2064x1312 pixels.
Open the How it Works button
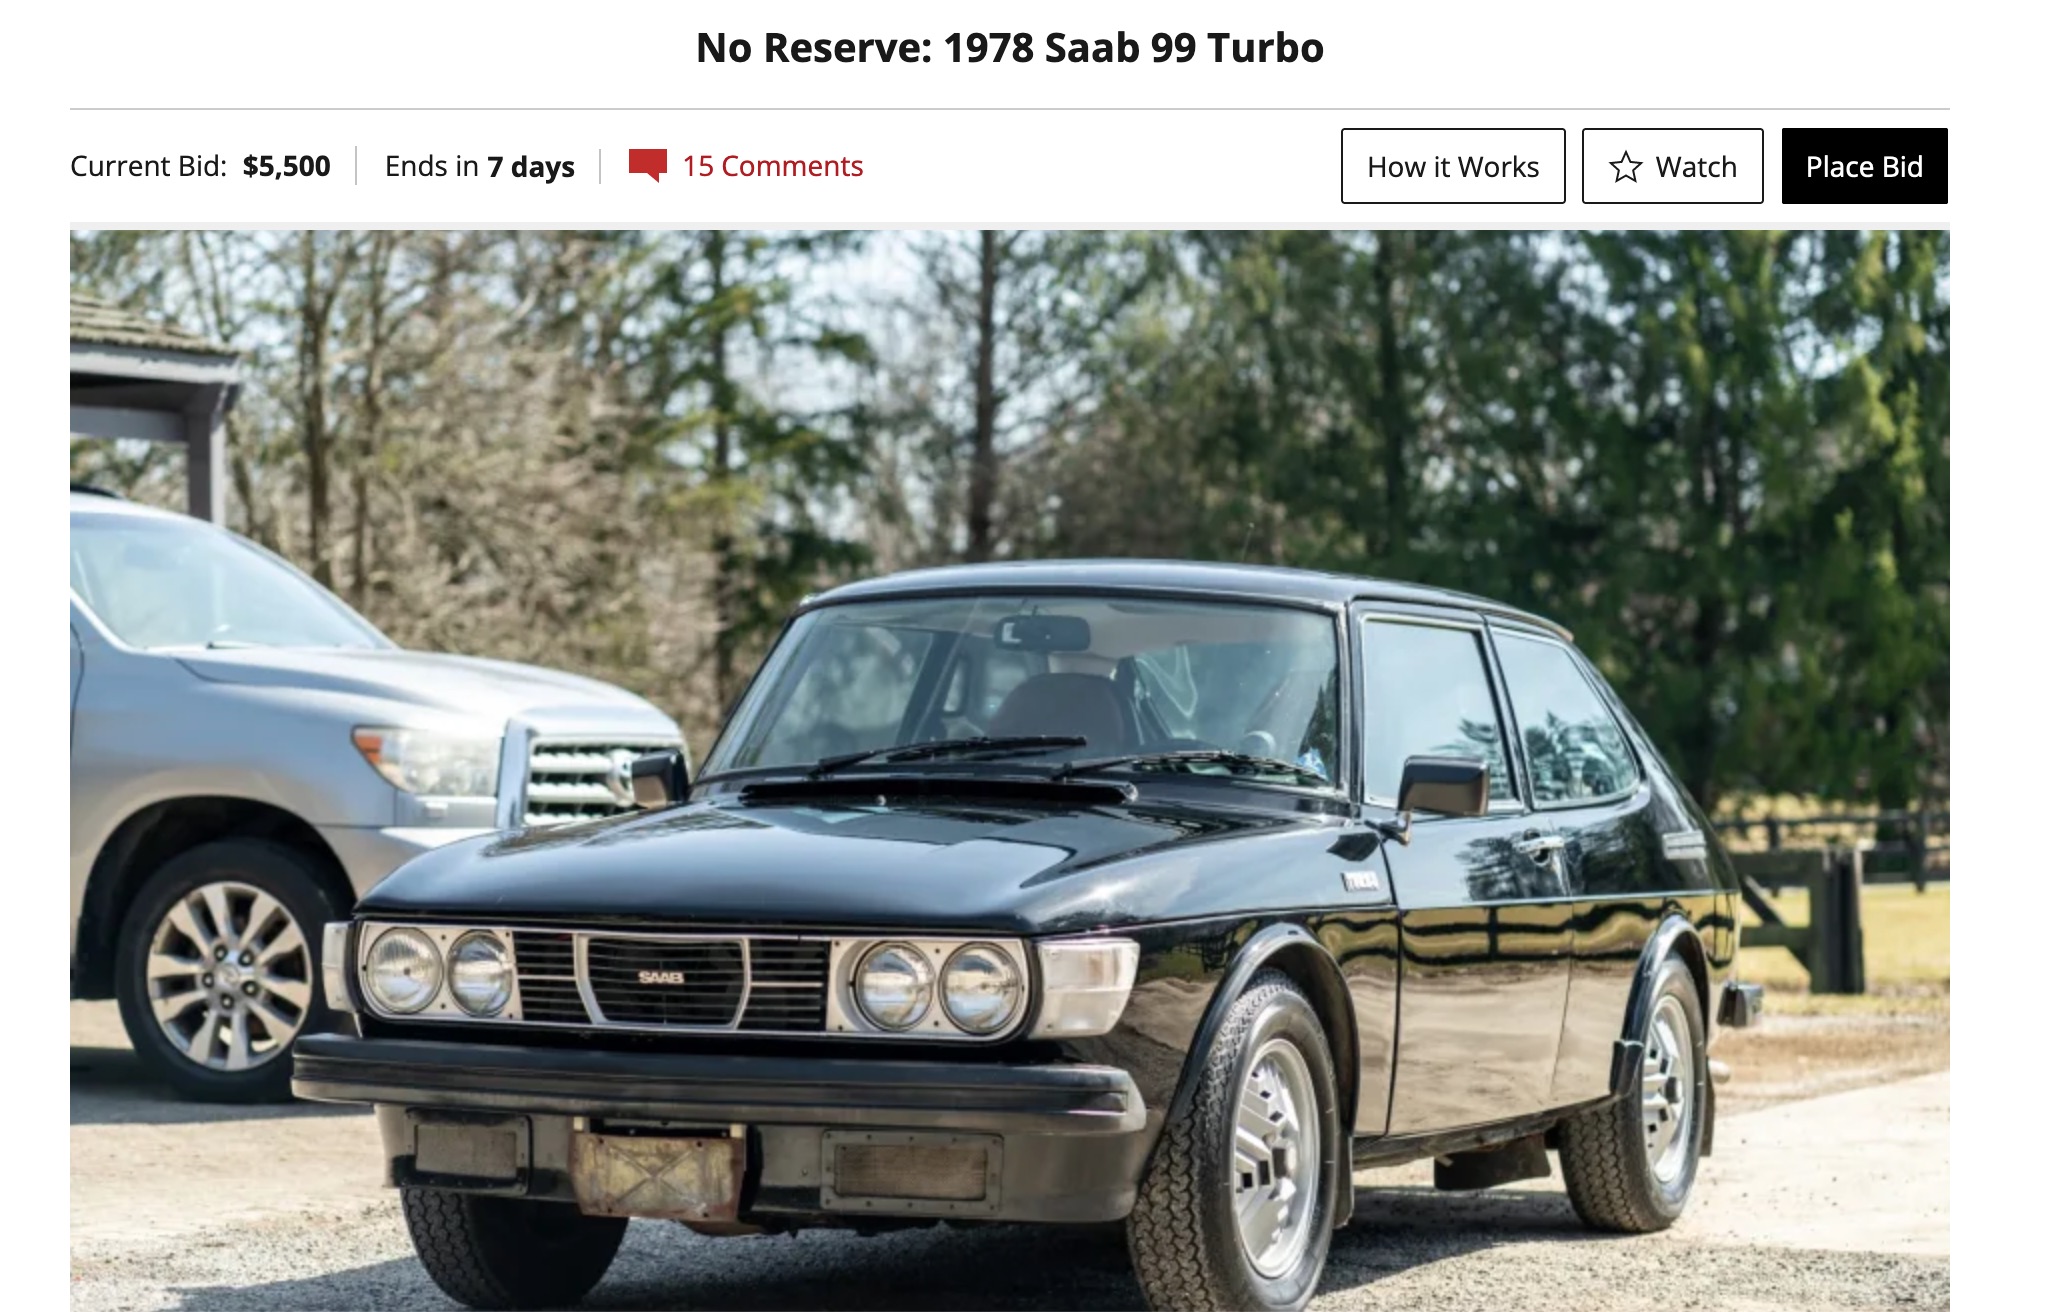[1453, 166]
